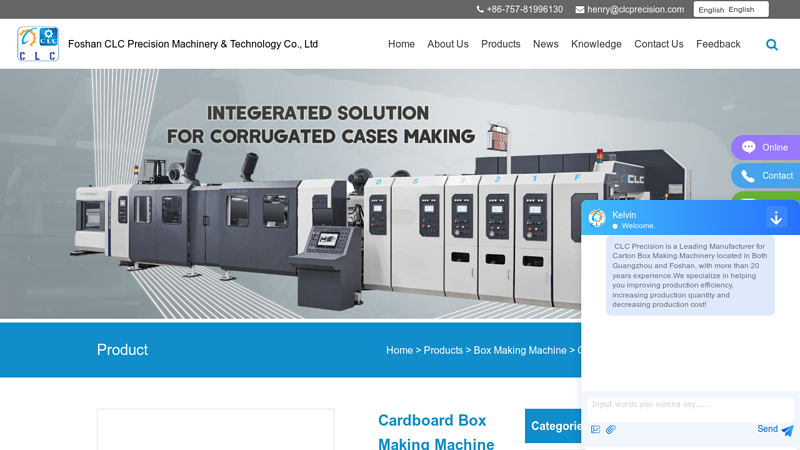The width and height of the screenshot is (800, 450).
Task: Click the Cardboard Box Making Machine title
Action: coord(436,431)
